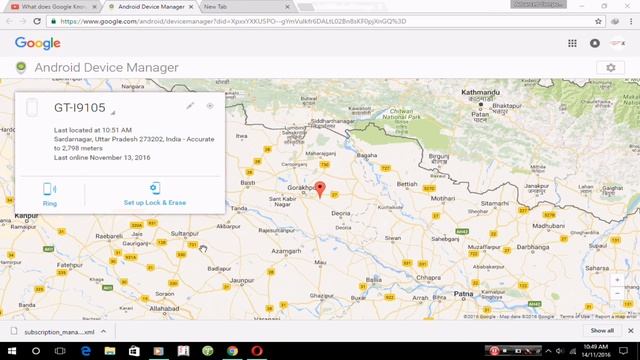Click the Android Device Manager title

[x=107, y=67]
